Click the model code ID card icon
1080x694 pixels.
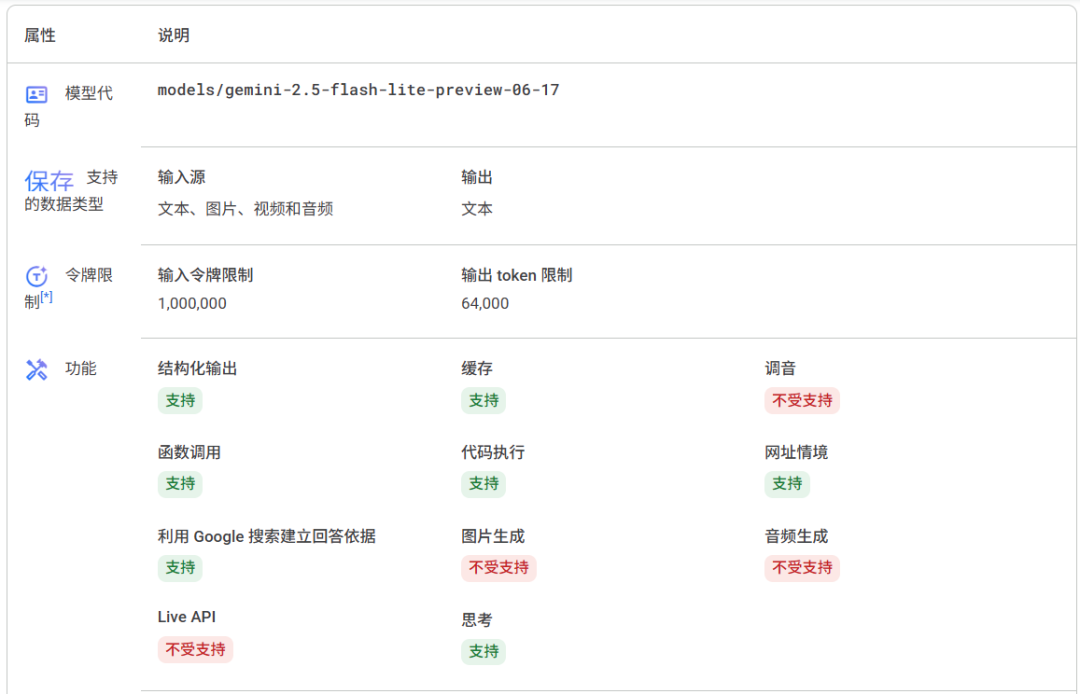coord(36,94)
